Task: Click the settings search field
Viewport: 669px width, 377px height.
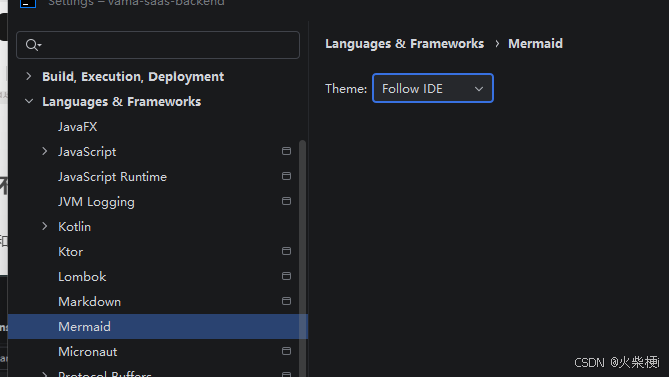Action: pos(158,45)
